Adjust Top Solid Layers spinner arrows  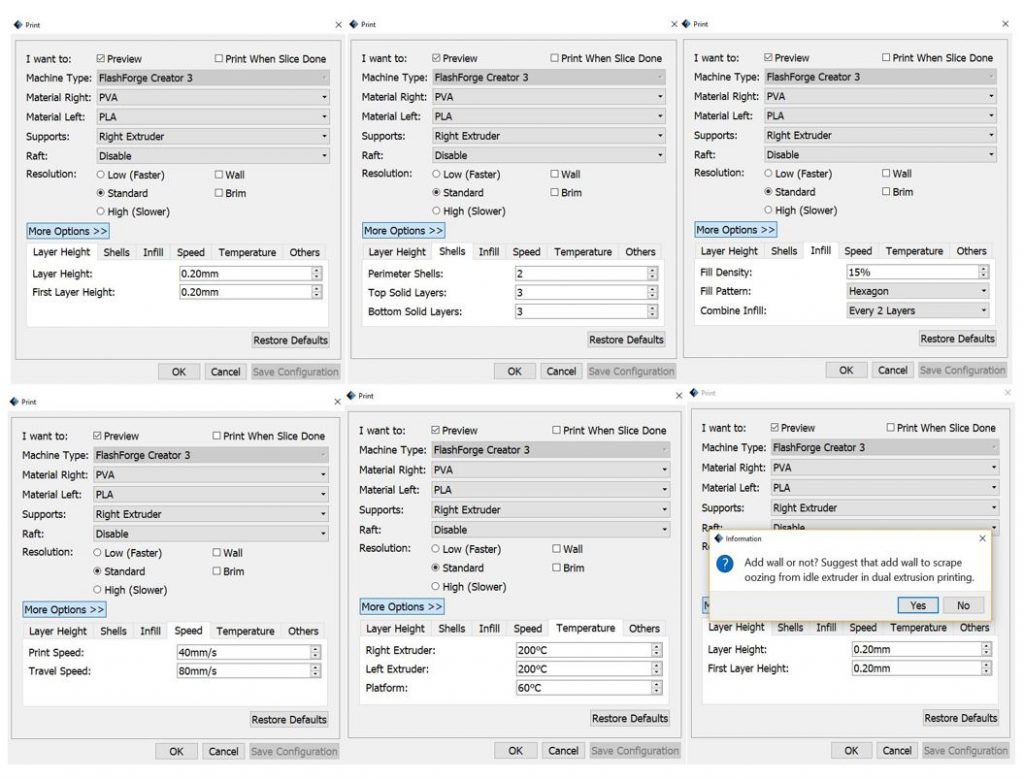point(652,293)
